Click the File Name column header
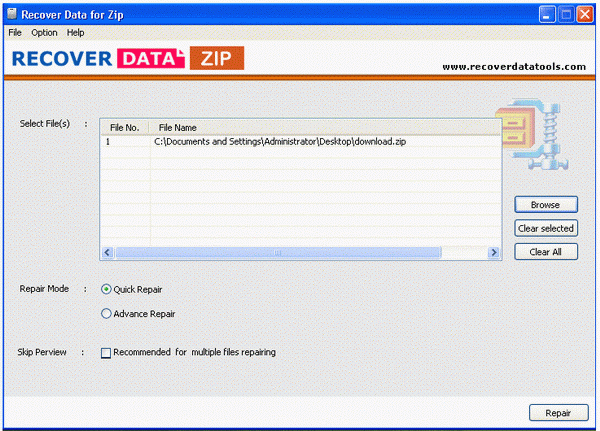 coord(325,127)
